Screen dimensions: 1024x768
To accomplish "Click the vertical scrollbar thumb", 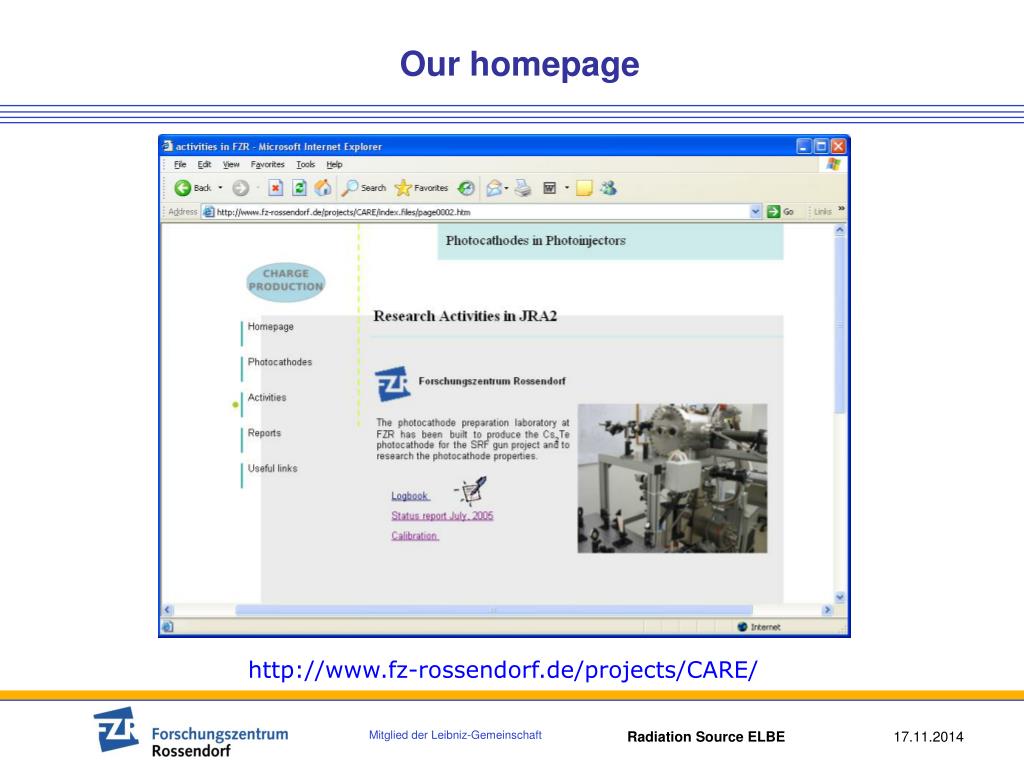I will click(840, 324).
